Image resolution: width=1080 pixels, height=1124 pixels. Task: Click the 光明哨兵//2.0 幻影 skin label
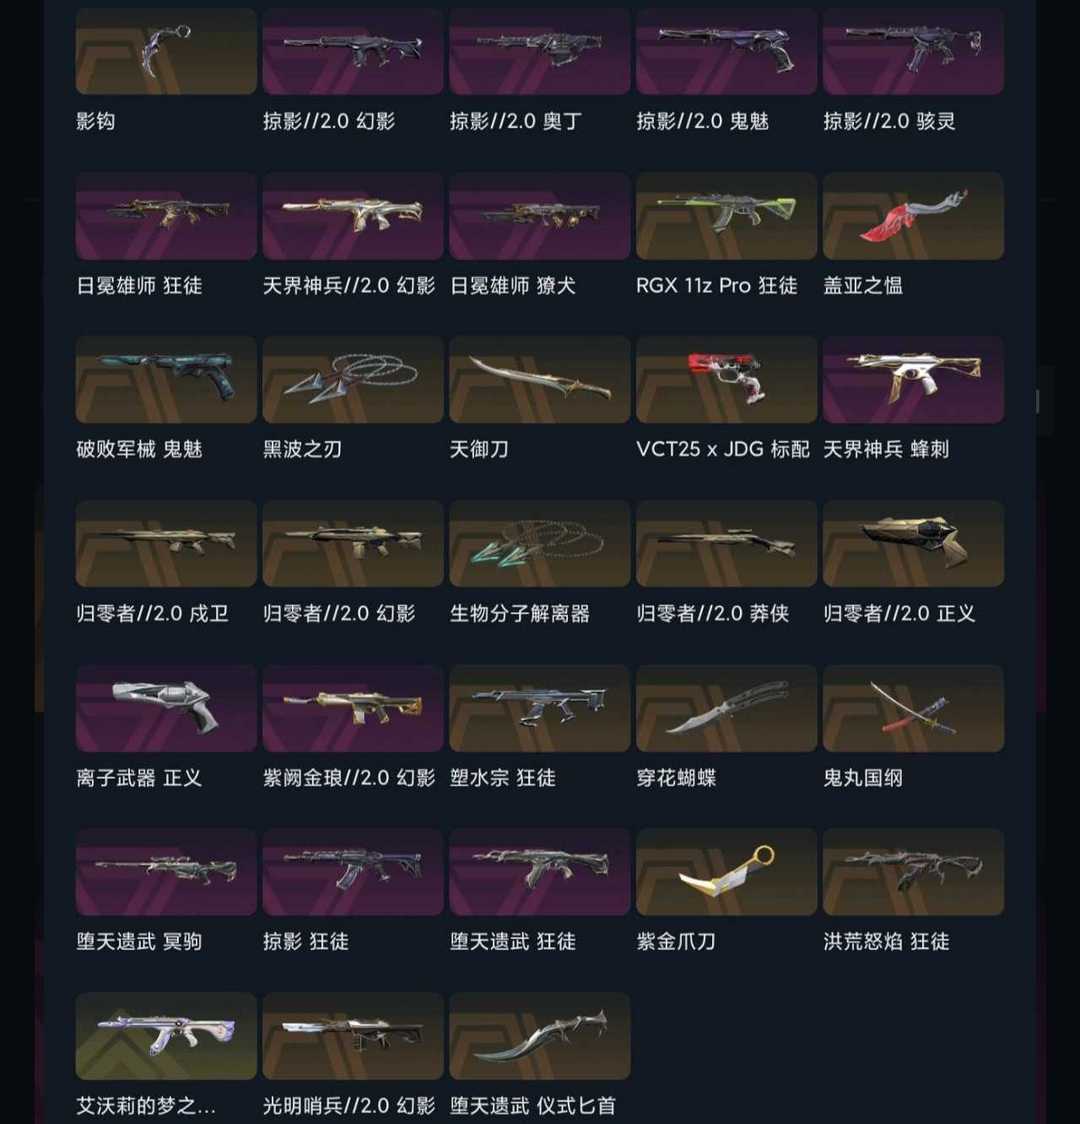[x=349, y=1105]
